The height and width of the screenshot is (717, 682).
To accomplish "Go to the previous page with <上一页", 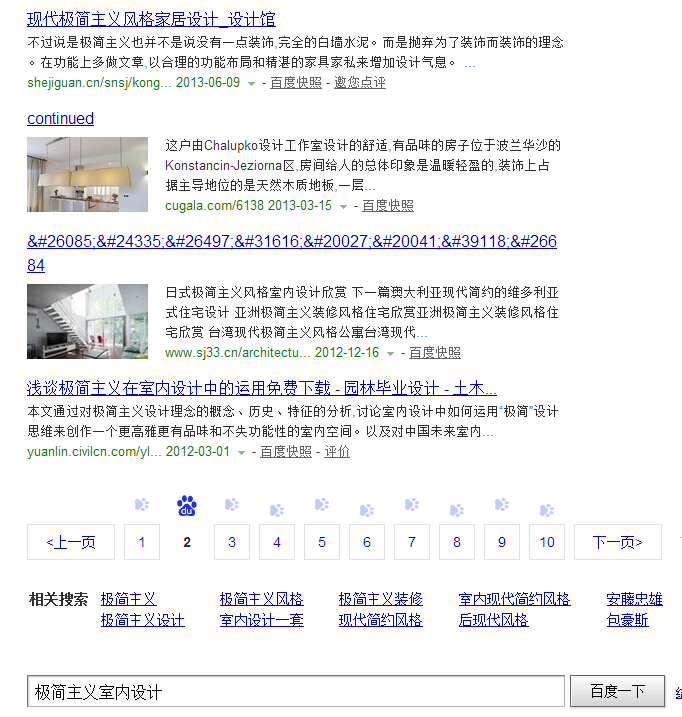I will click(71, 542).
